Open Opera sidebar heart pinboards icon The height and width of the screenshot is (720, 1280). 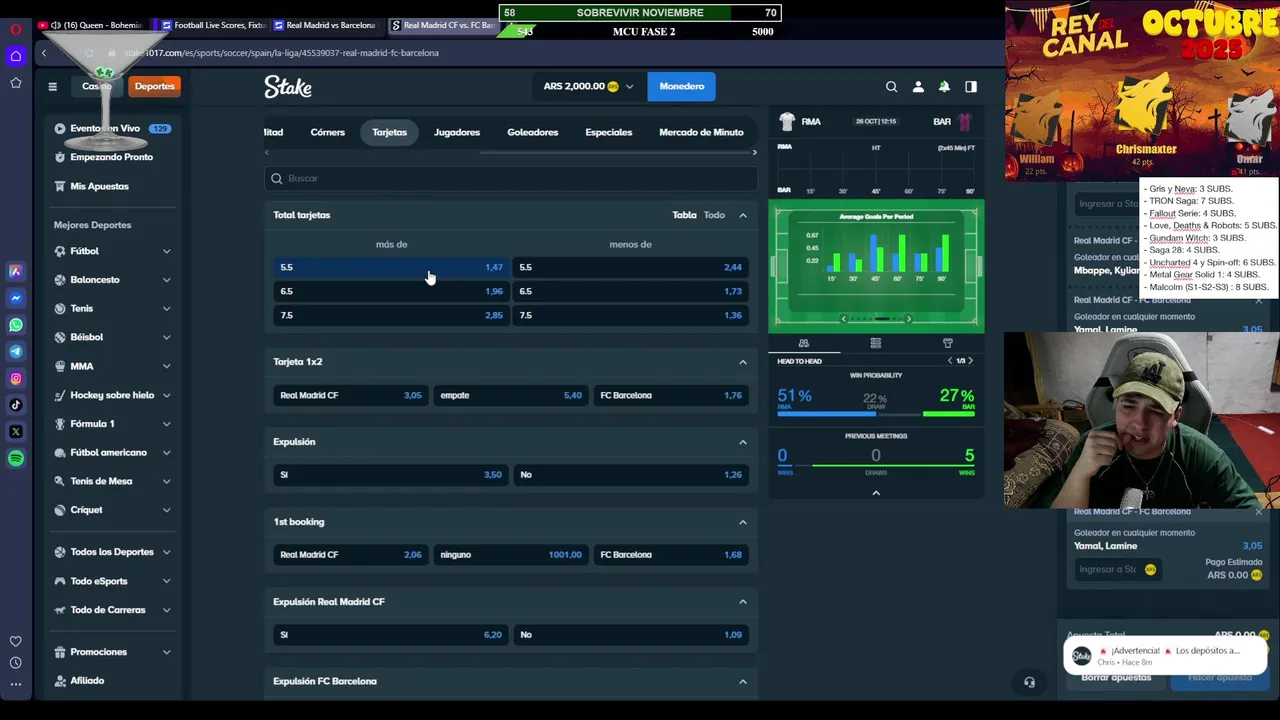click(15, 641)
